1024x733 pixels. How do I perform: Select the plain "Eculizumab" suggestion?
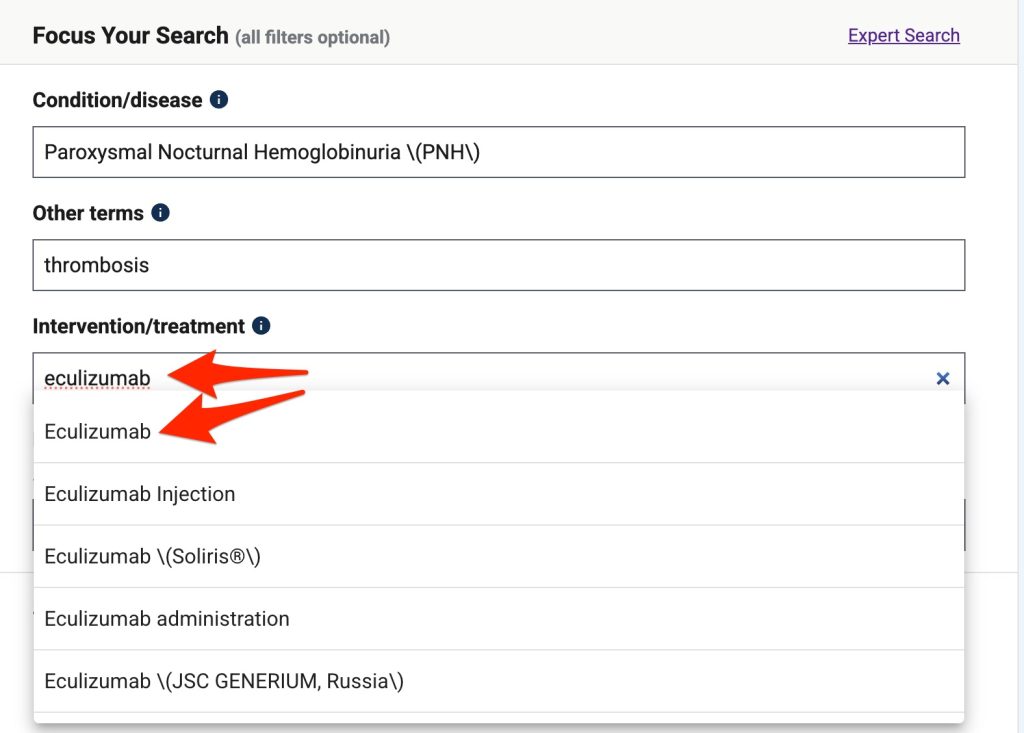pos(98,431)
